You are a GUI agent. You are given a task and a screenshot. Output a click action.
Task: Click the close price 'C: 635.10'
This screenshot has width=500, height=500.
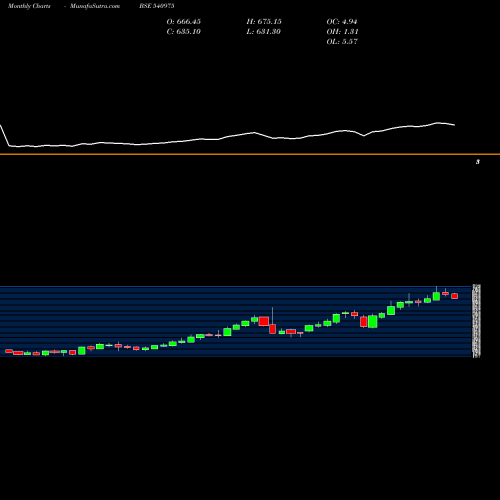(x=184, y=32)
